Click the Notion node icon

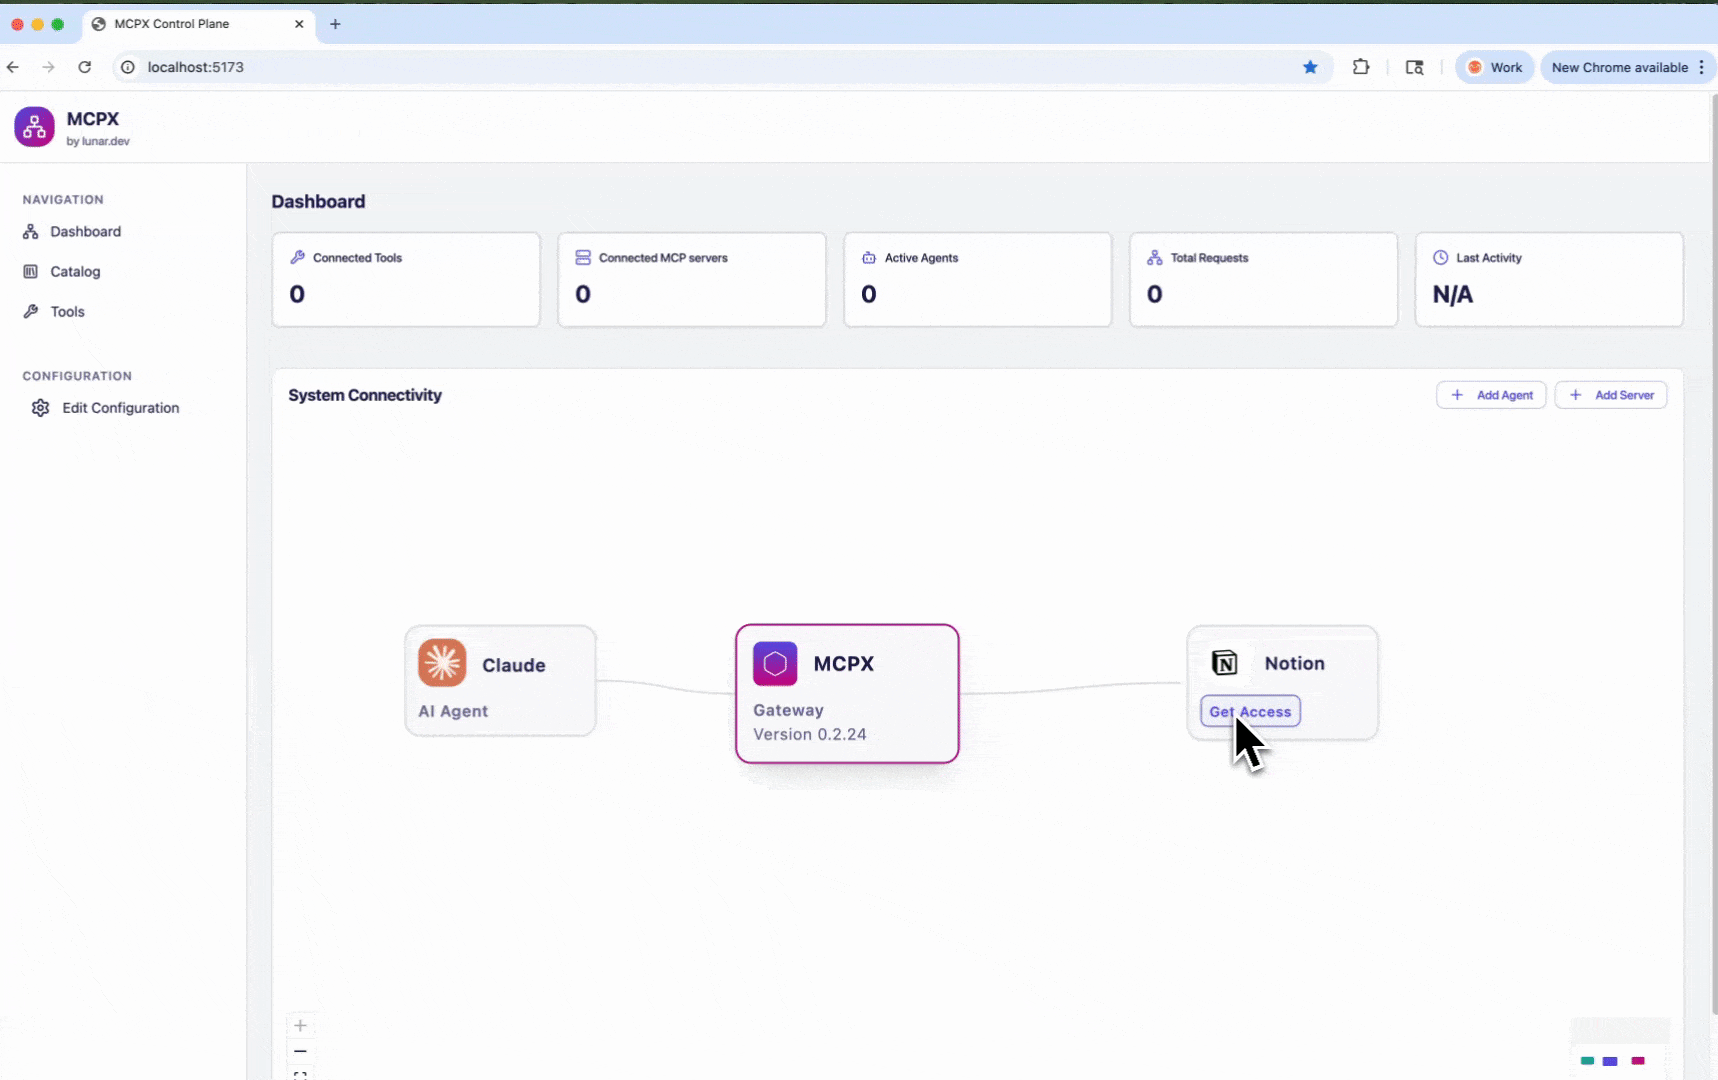coord(1225,662)
